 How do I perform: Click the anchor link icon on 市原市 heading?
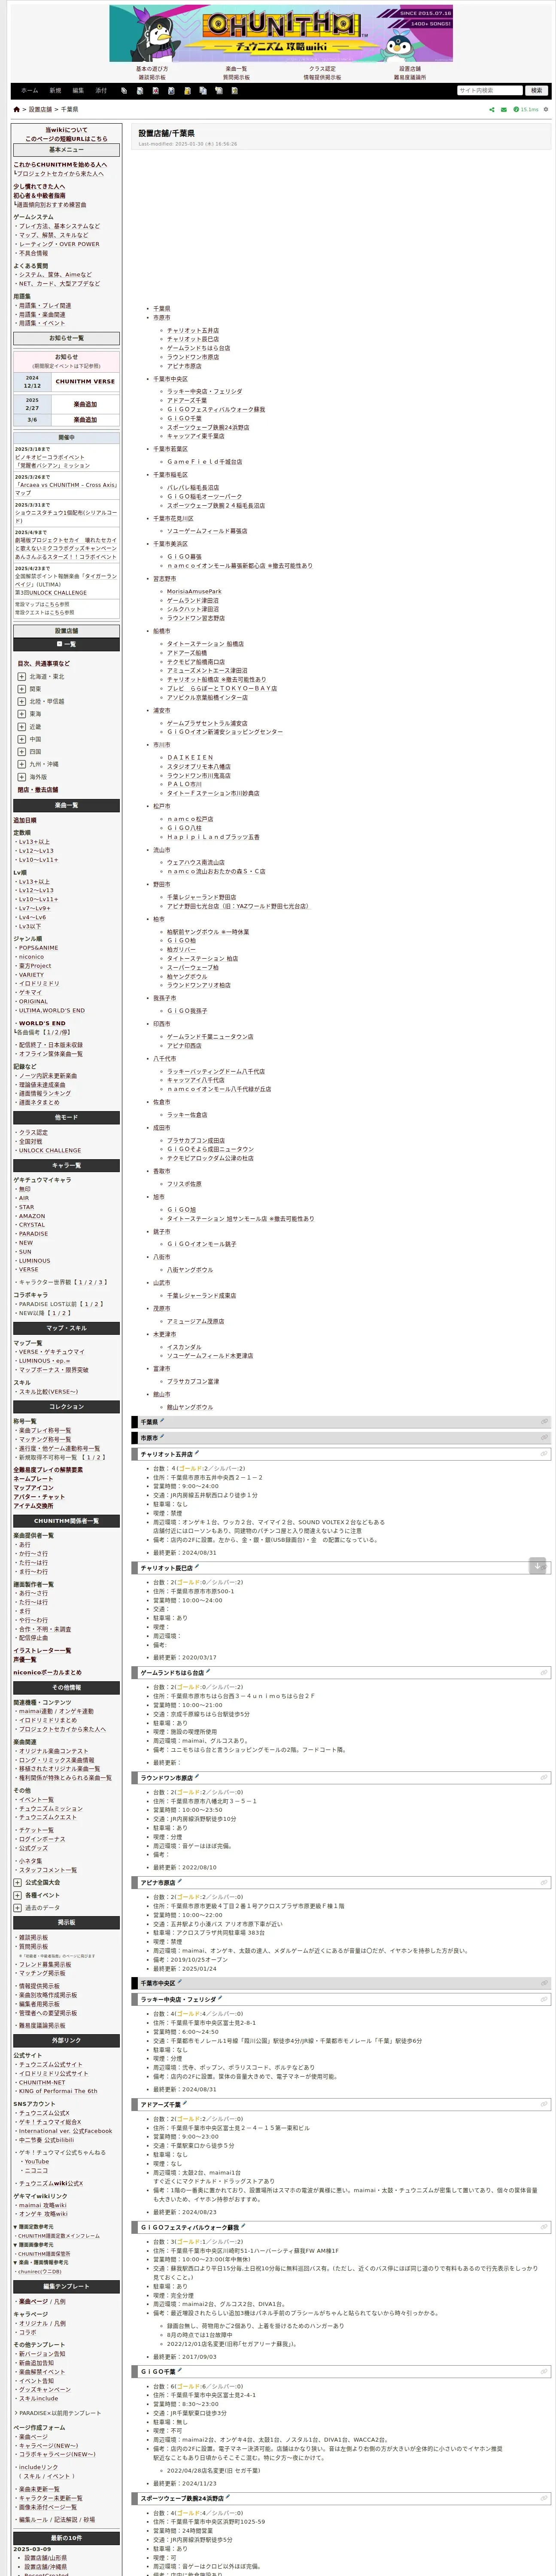(544, 1438)
